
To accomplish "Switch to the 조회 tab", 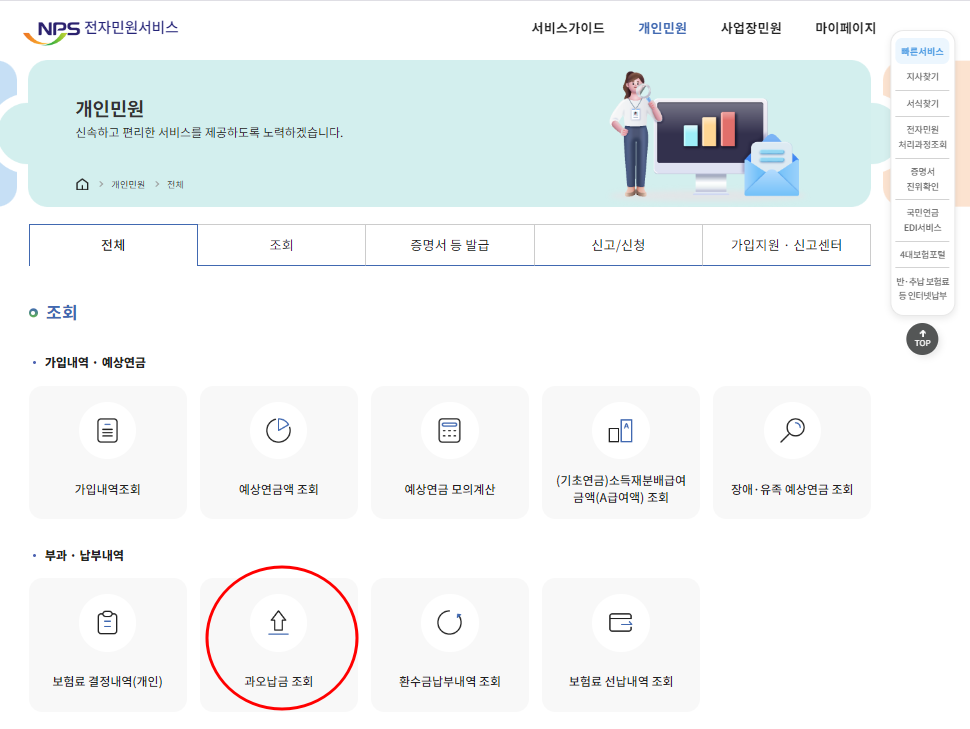I will coord(281,245).
